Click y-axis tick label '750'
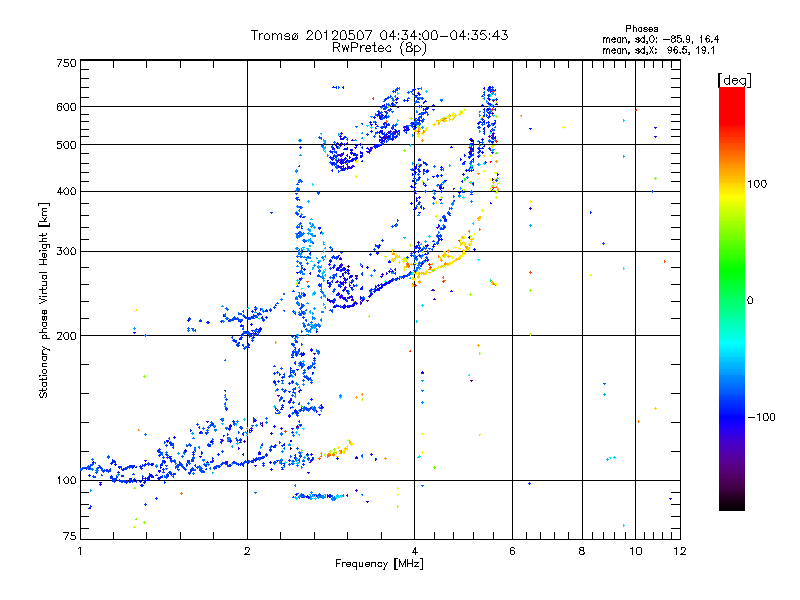 pos(67,63)
